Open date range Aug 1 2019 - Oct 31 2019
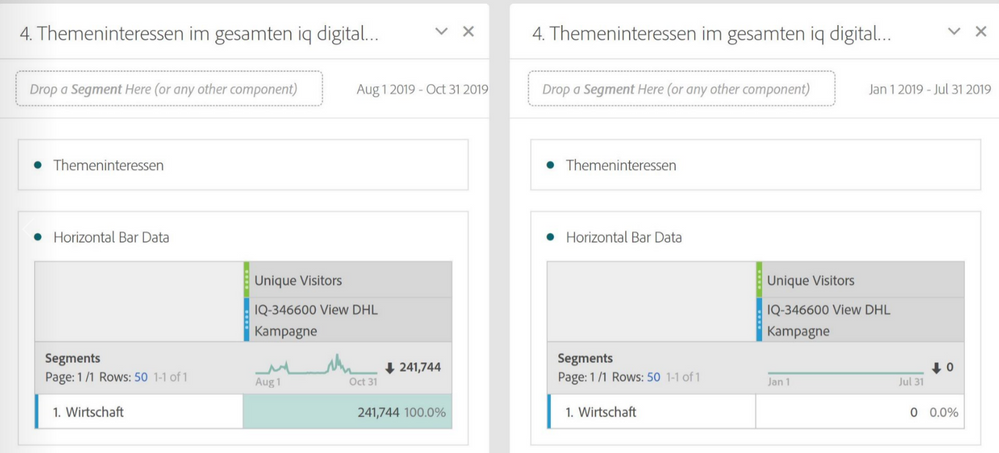This screenshot has width=999, height=453. coord(422,89)
